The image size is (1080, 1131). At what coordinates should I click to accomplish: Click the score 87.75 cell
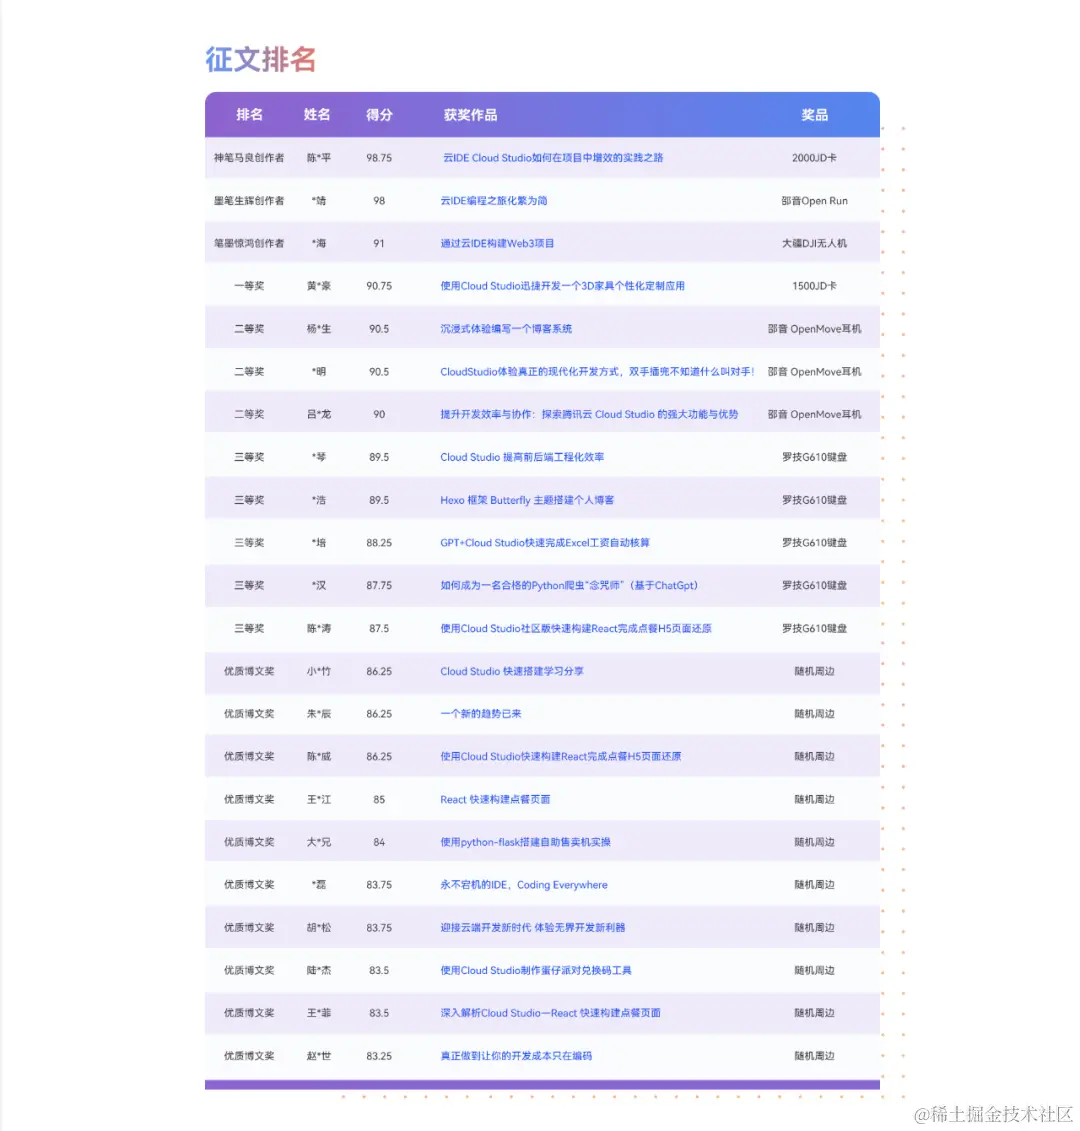[x=379, y=586]
